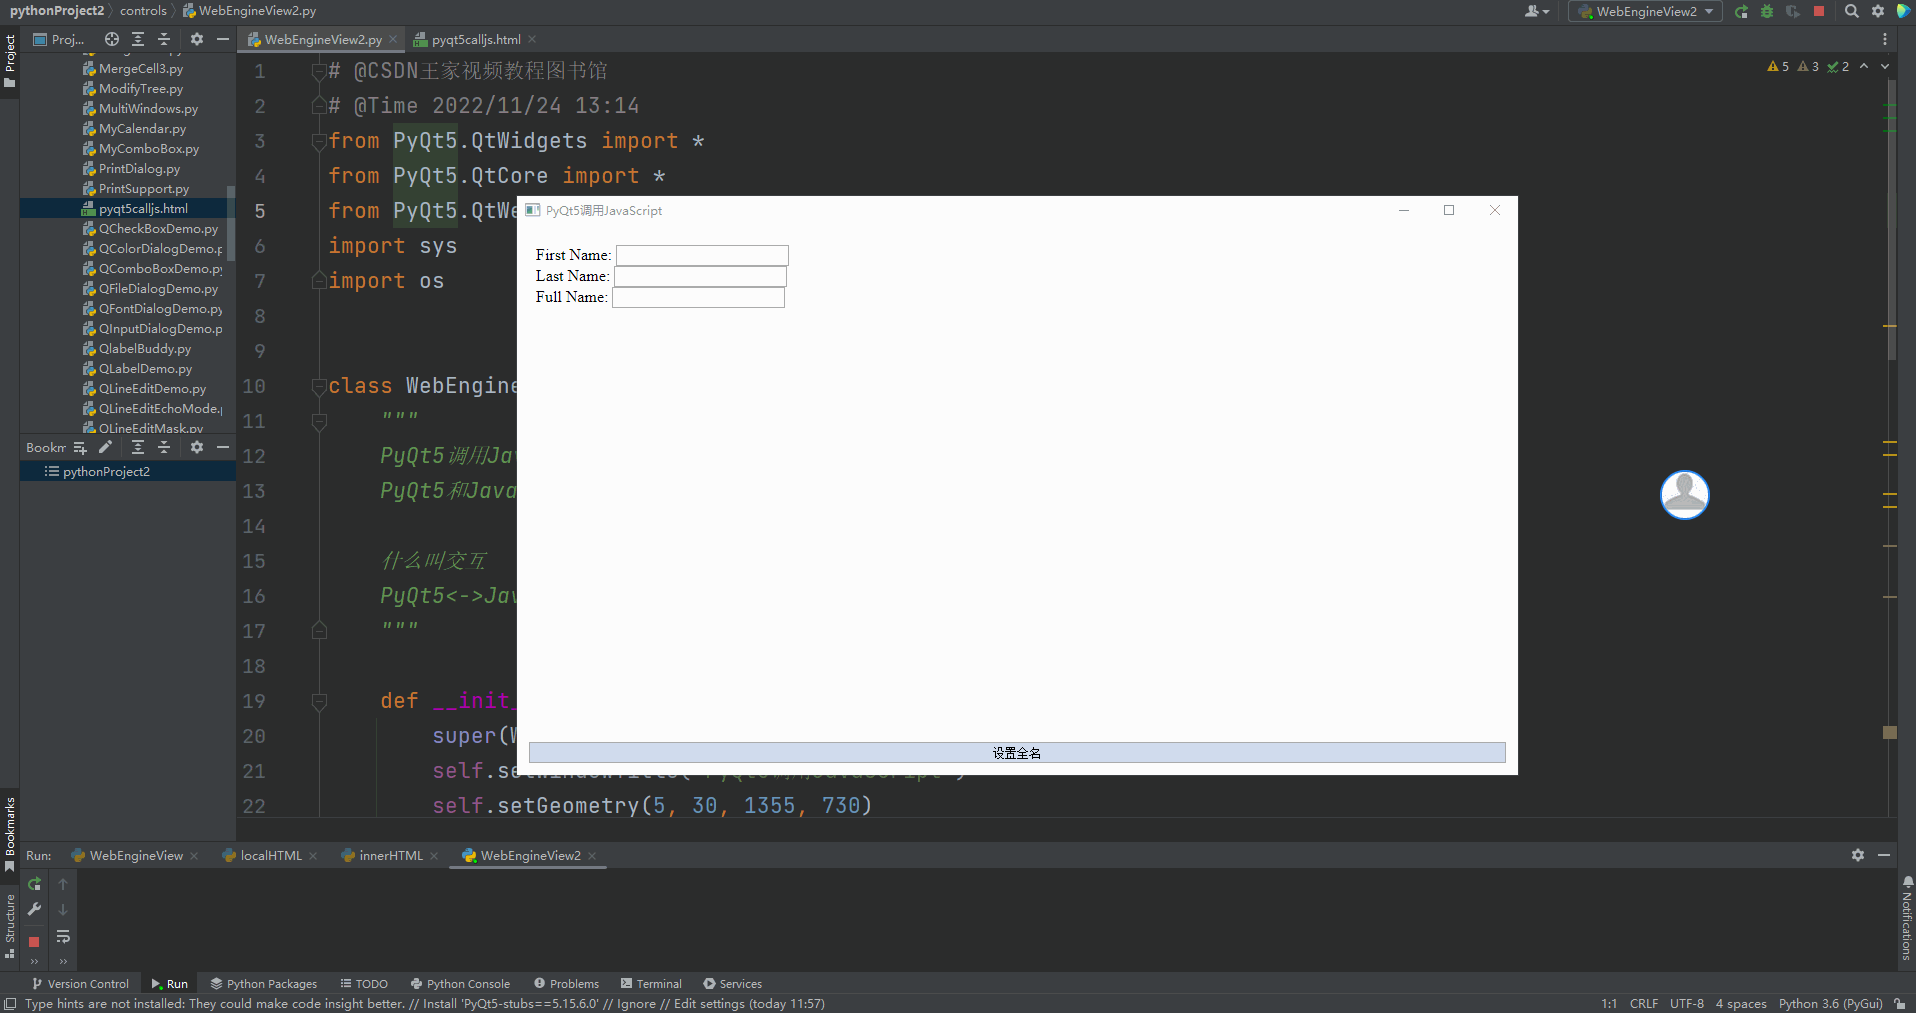Click the green Debug bug icon
Screen dimensions: 1916x1013
1767,11
